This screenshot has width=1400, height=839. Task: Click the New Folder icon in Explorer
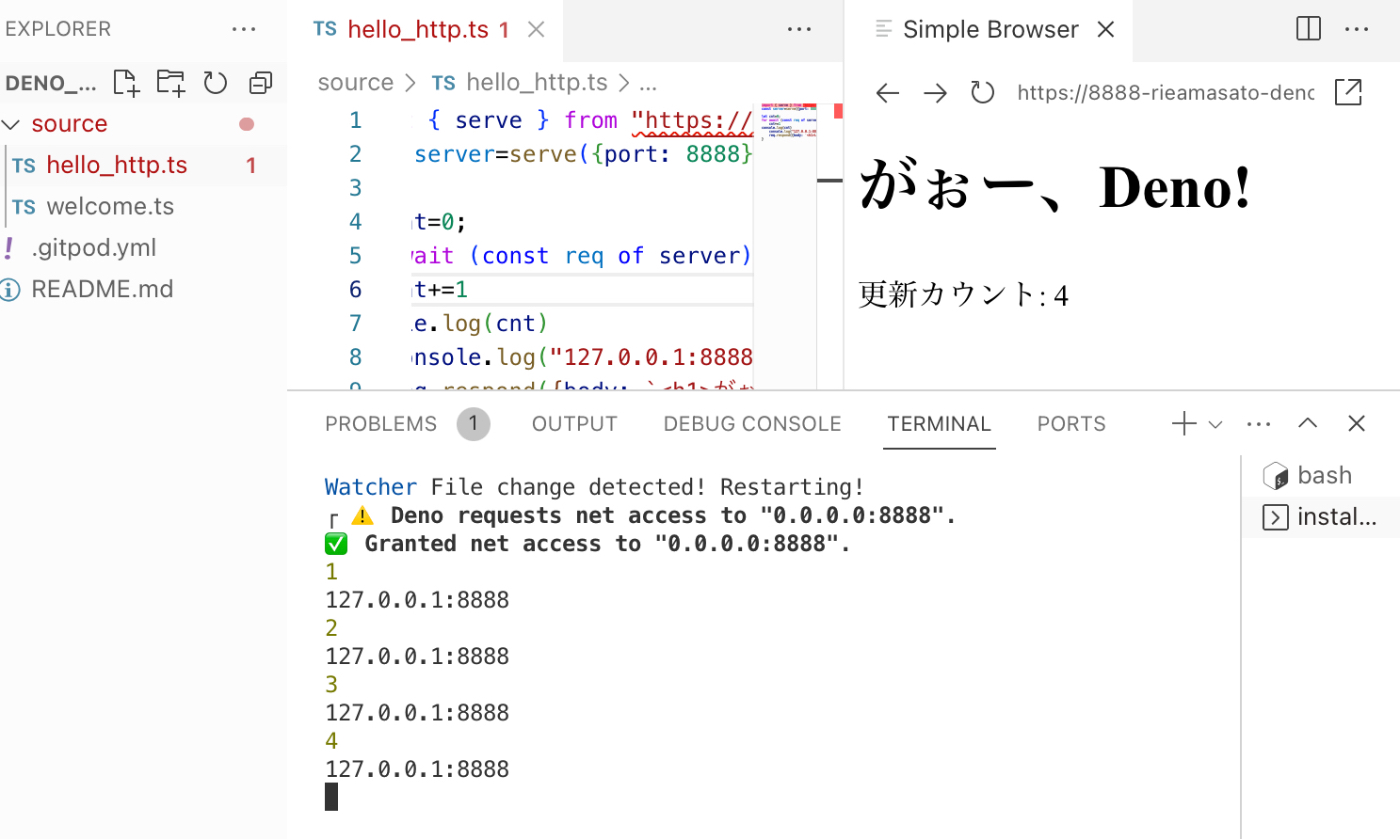170,83
